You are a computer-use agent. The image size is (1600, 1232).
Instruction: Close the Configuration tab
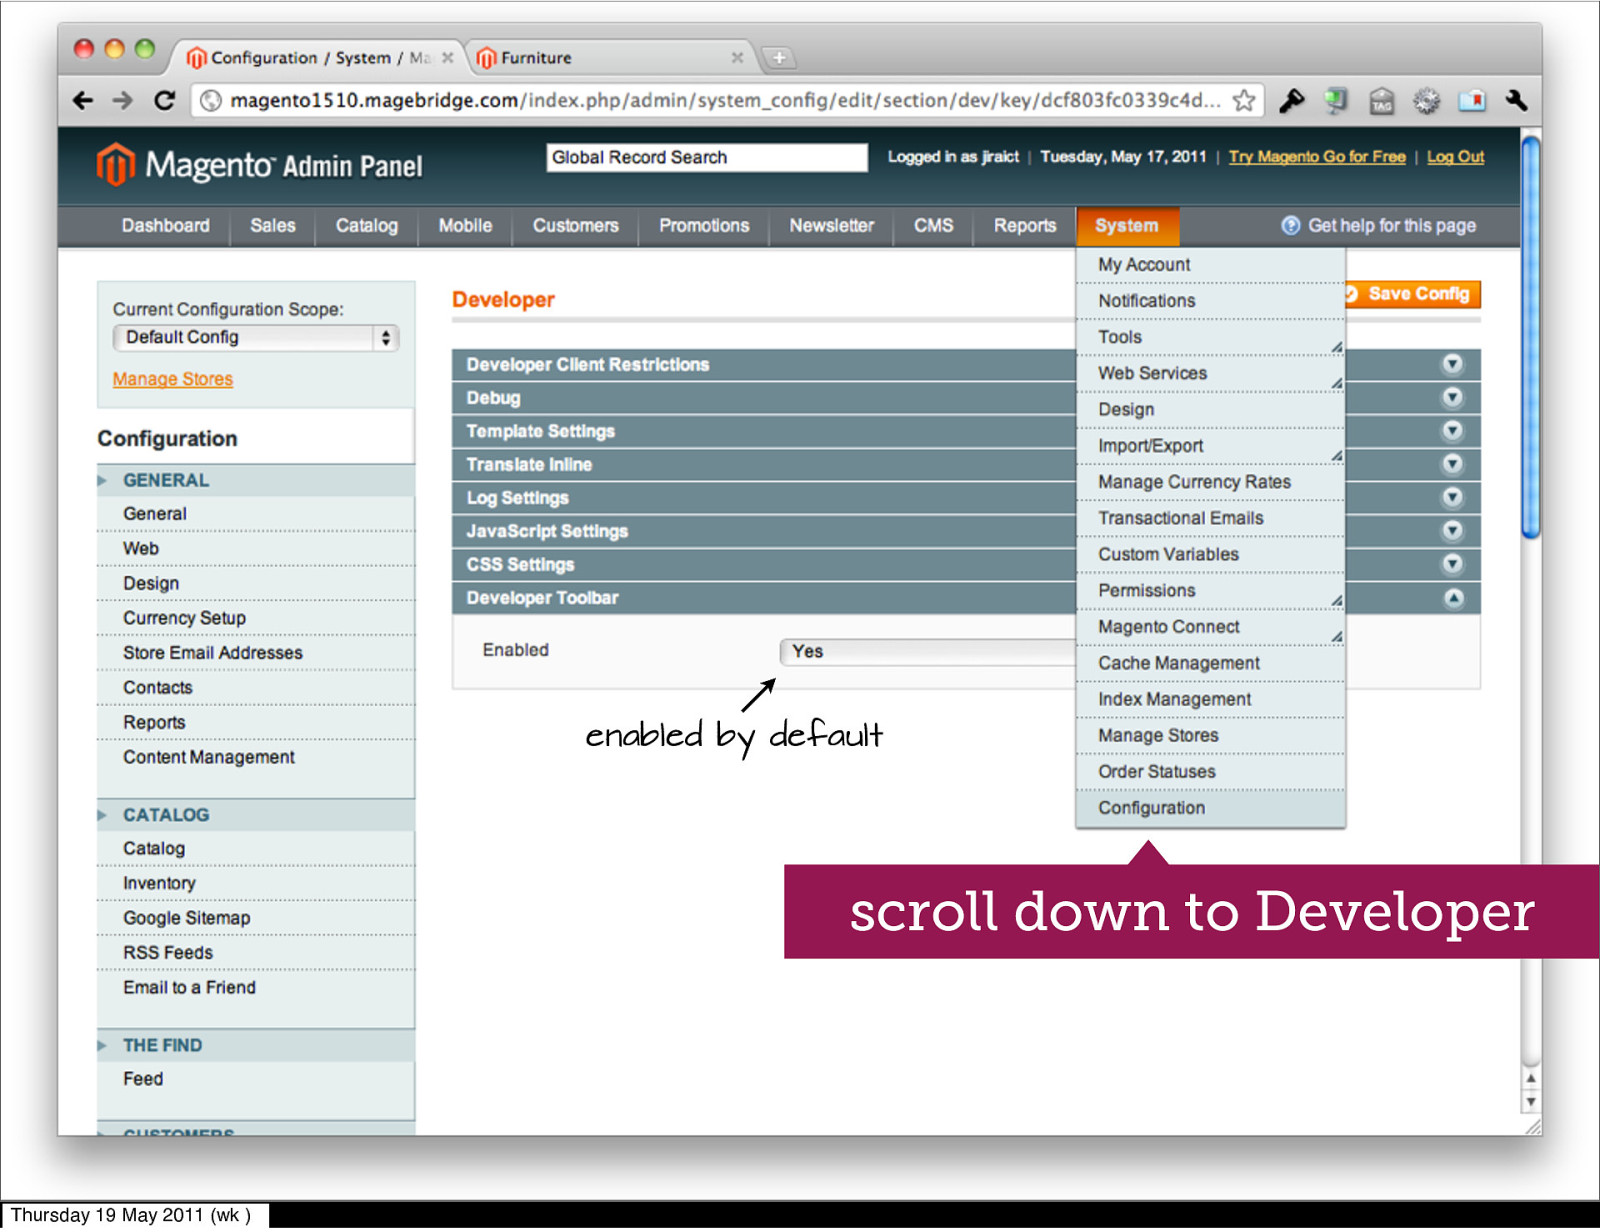click(x=447, y=58)
